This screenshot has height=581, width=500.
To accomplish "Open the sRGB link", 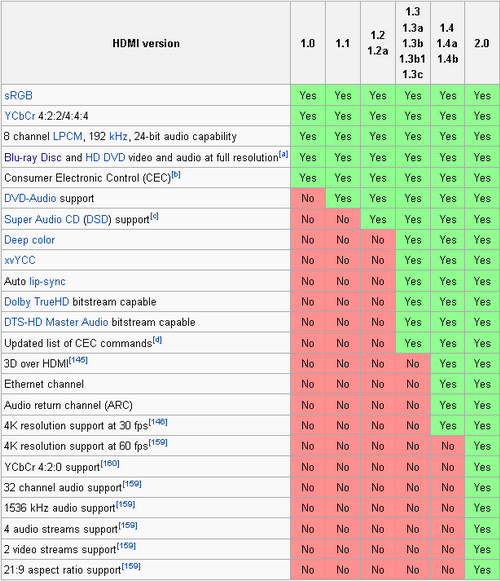I will coord(18,96).
